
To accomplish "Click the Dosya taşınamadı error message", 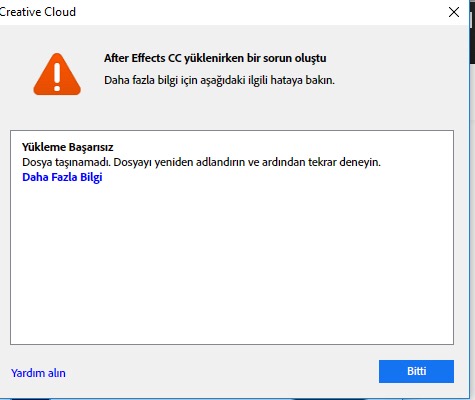I will click(x=201, y=162).
